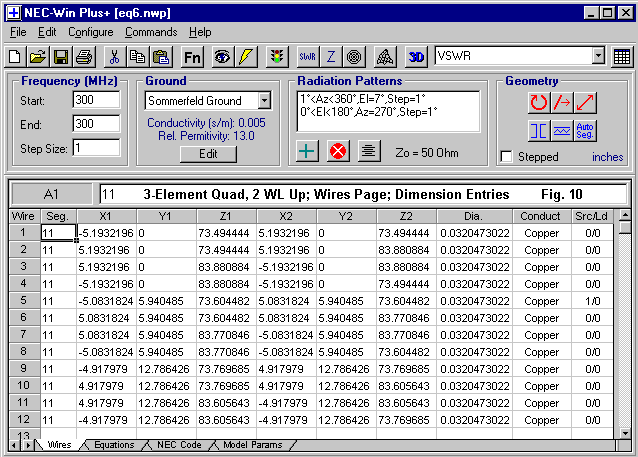
Task: Click the Step Size input field
Action: (96, 147)
